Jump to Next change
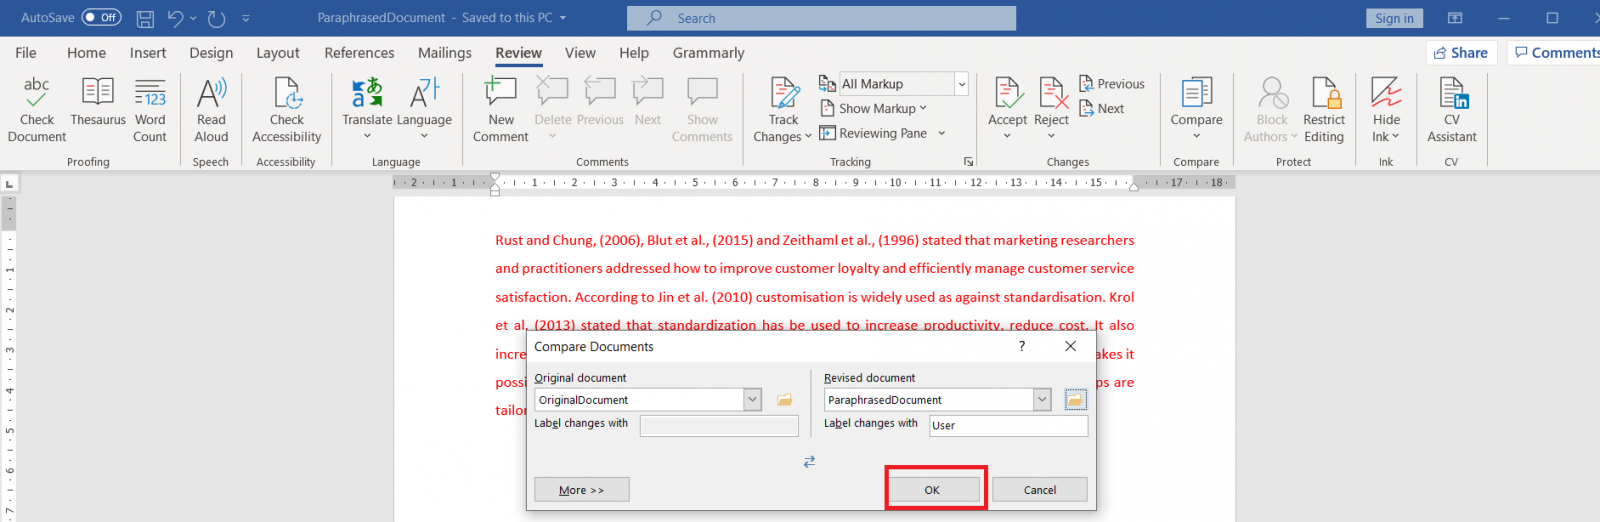 coord(1102,108)
